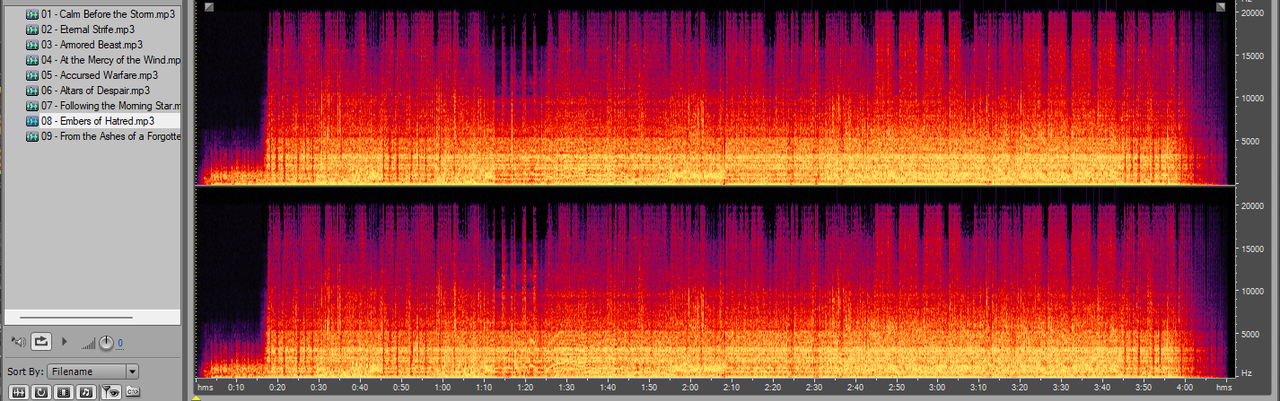This screenshot has height=401, width=1280.
Task: Click the yellow playhead marker on the time ruler
Action: pos(197,397)
